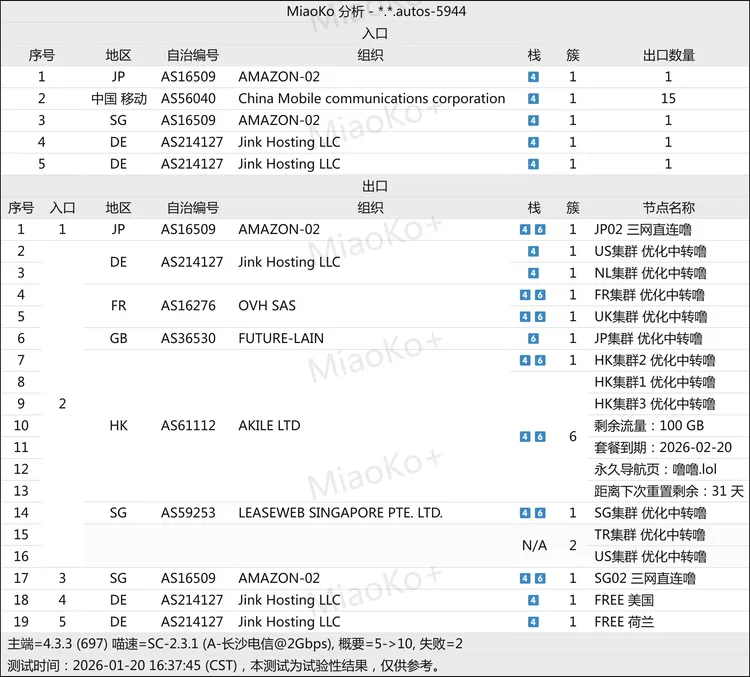Click the 节点名称 column header
Screen dimensions: 750x677
click(668, 208)
